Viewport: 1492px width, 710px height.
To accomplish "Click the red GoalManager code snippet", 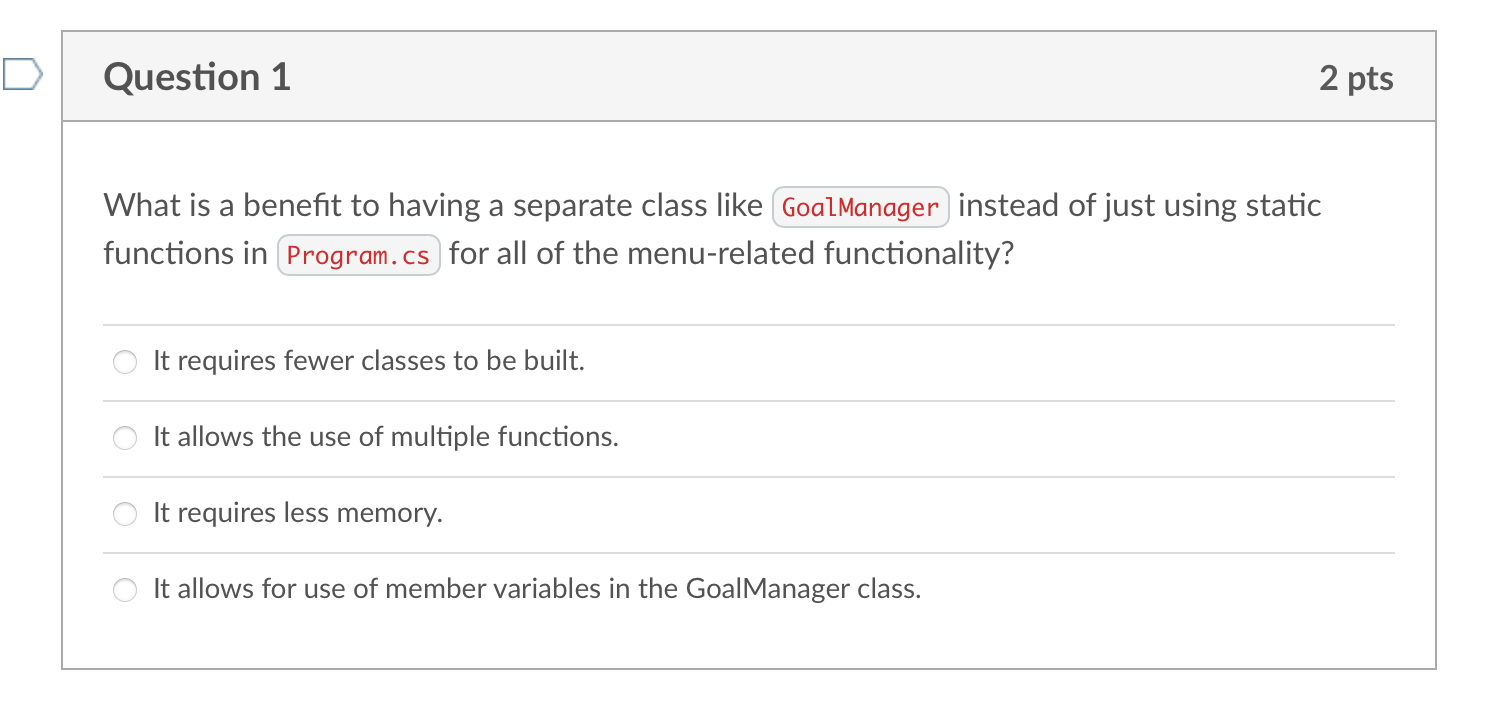I will (861, 207).
